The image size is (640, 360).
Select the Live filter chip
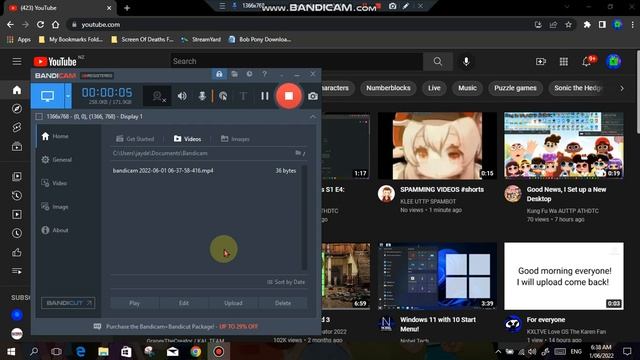tap(434, 88)
